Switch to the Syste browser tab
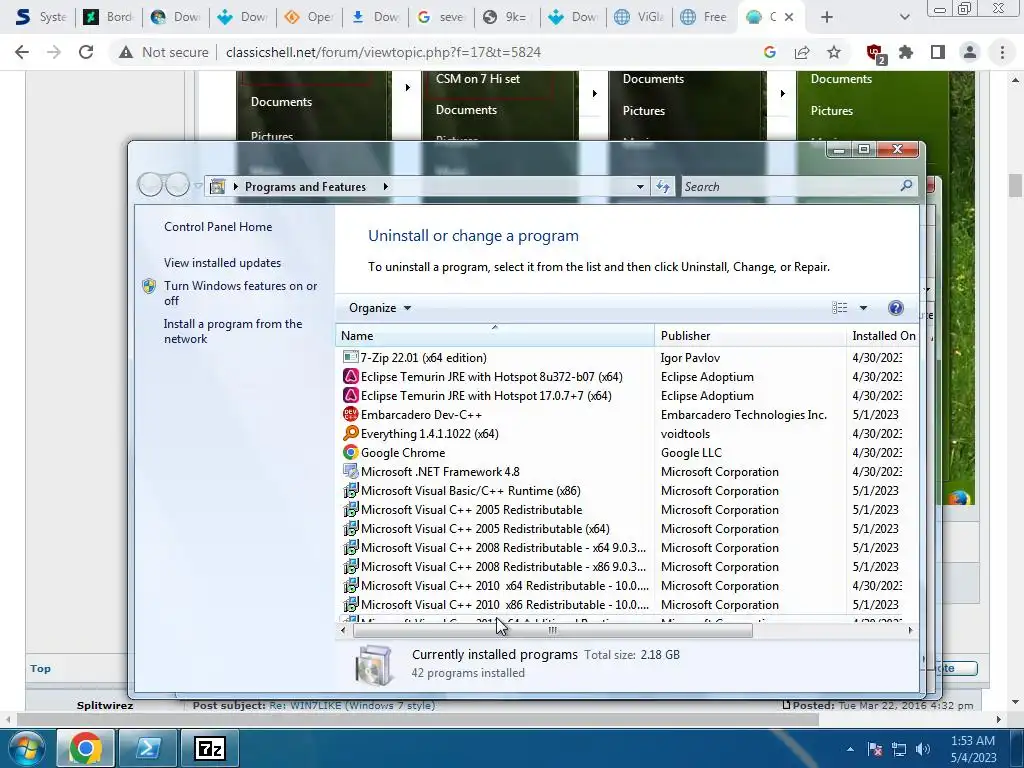This screenshot has height=768, width=1024. coord(40,17)
